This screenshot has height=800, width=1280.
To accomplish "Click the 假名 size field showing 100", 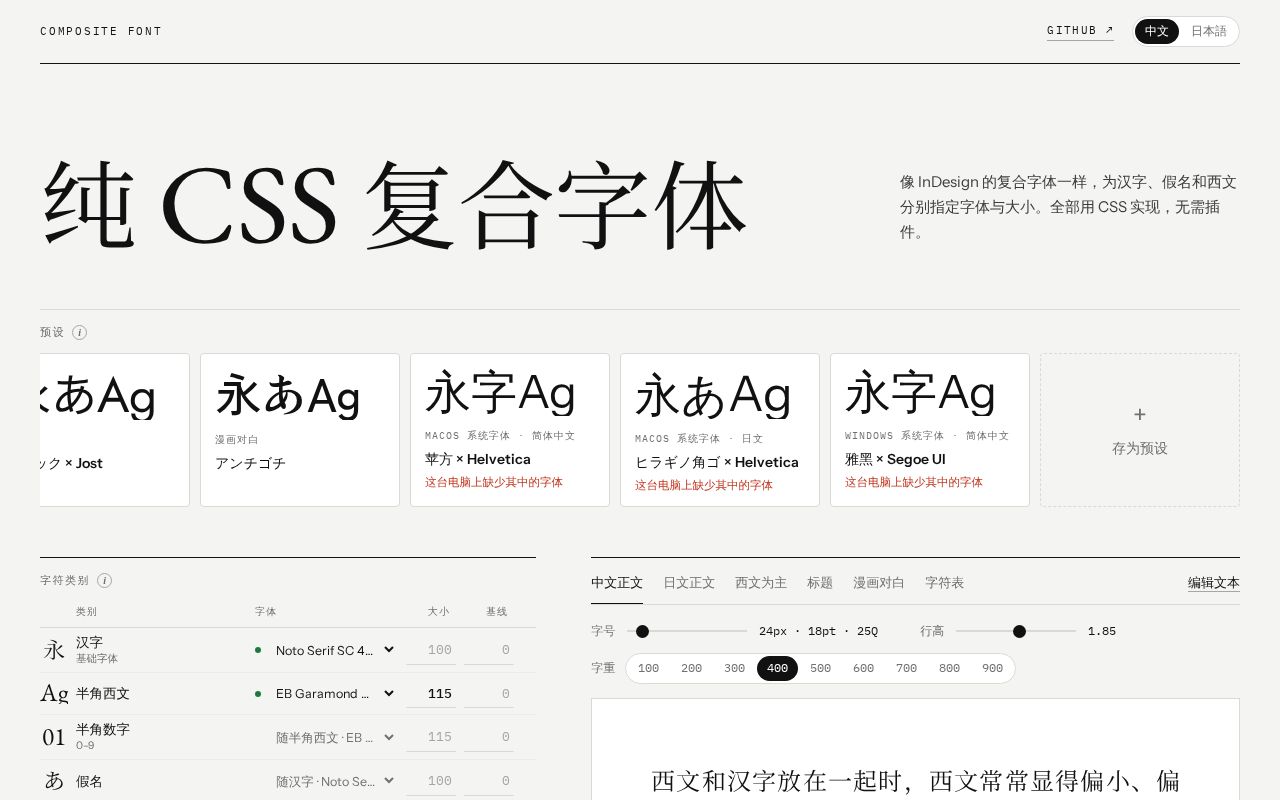I will coord(431,781).
